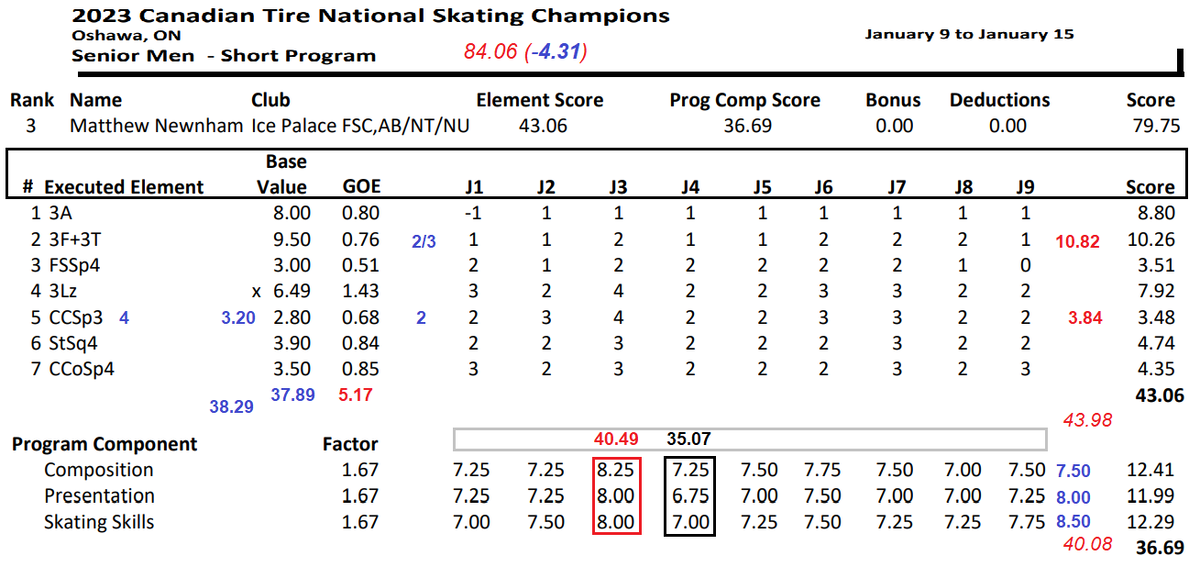Image resolution: width=1200 pixels, height=567 pixels.
Task: Click the blue 8.50 Skating Skills annotation
Action: (1074, 522)
